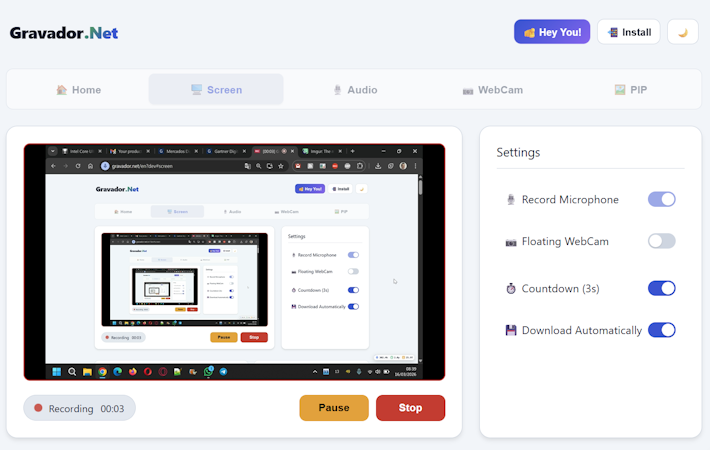The height and width of the screenshot is (450, 710).
Task: Go to the Home tab
Action: tap(78, 90)
